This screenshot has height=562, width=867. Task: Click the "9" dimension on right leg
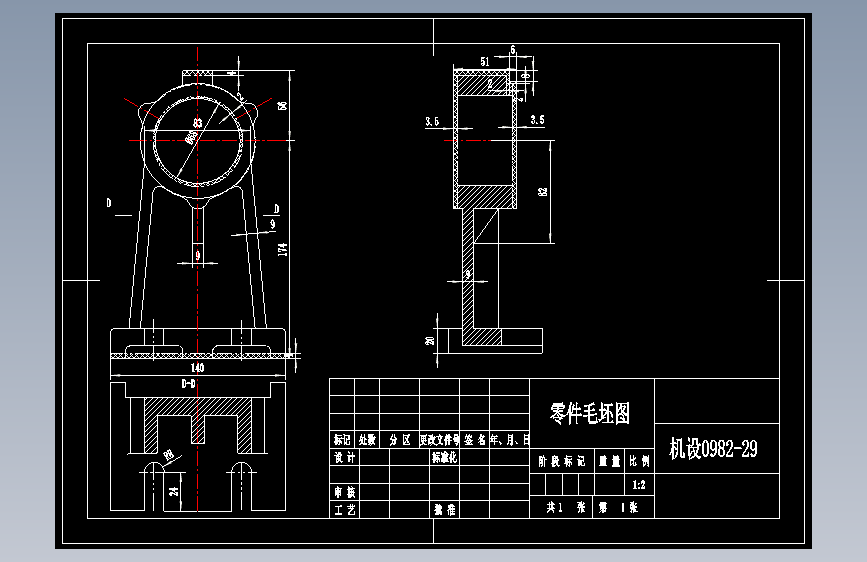click(x=273, y=223)
